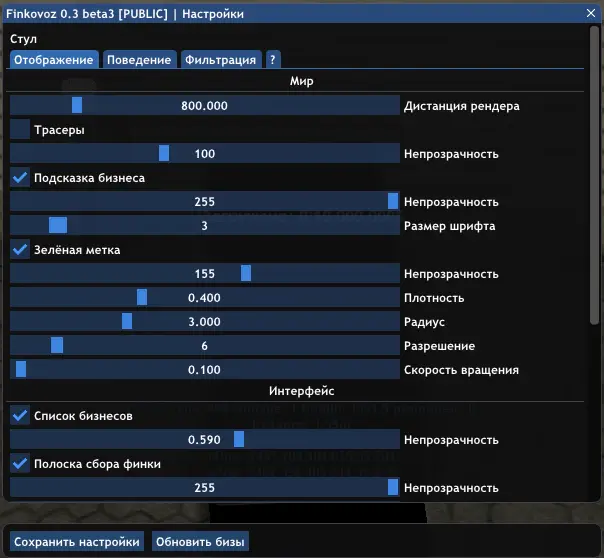Click the Трасеры Непрозрачность slider set to 100
The width and height of the screenshot is (604, 558).
tap(204, 154)
